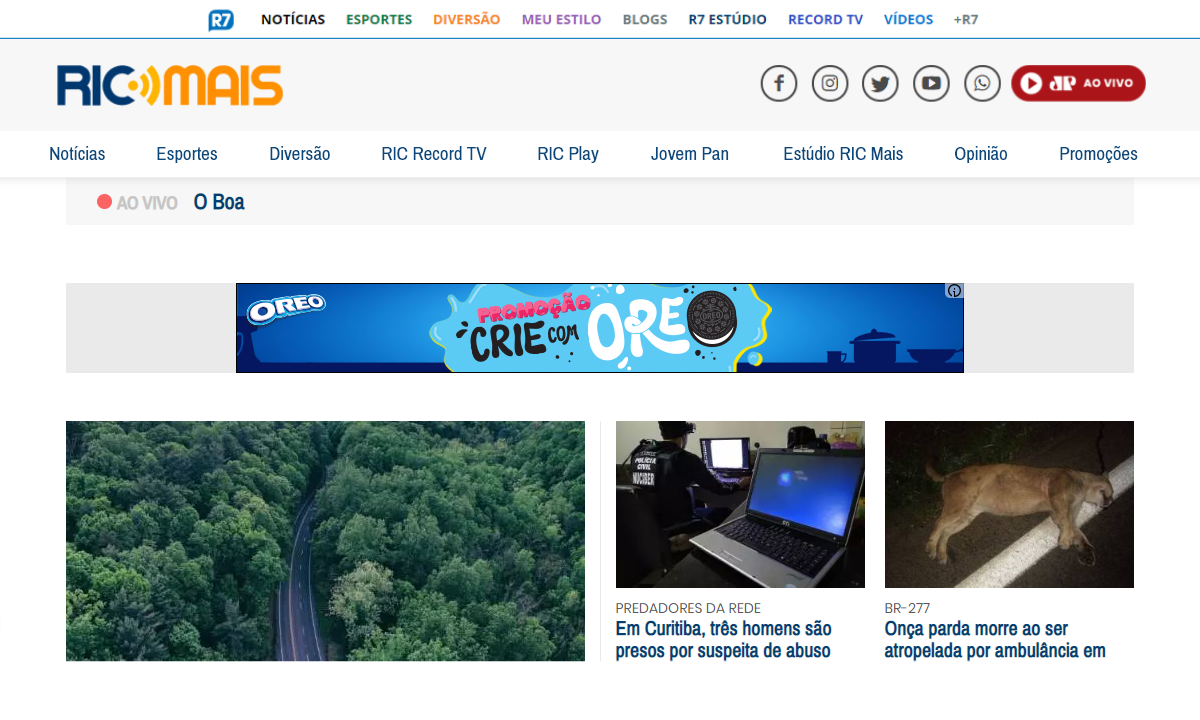Click the PREDADORES DA REDE category label
The height and width of the screenshot is (720, 1200).
[x=688, y=608]
